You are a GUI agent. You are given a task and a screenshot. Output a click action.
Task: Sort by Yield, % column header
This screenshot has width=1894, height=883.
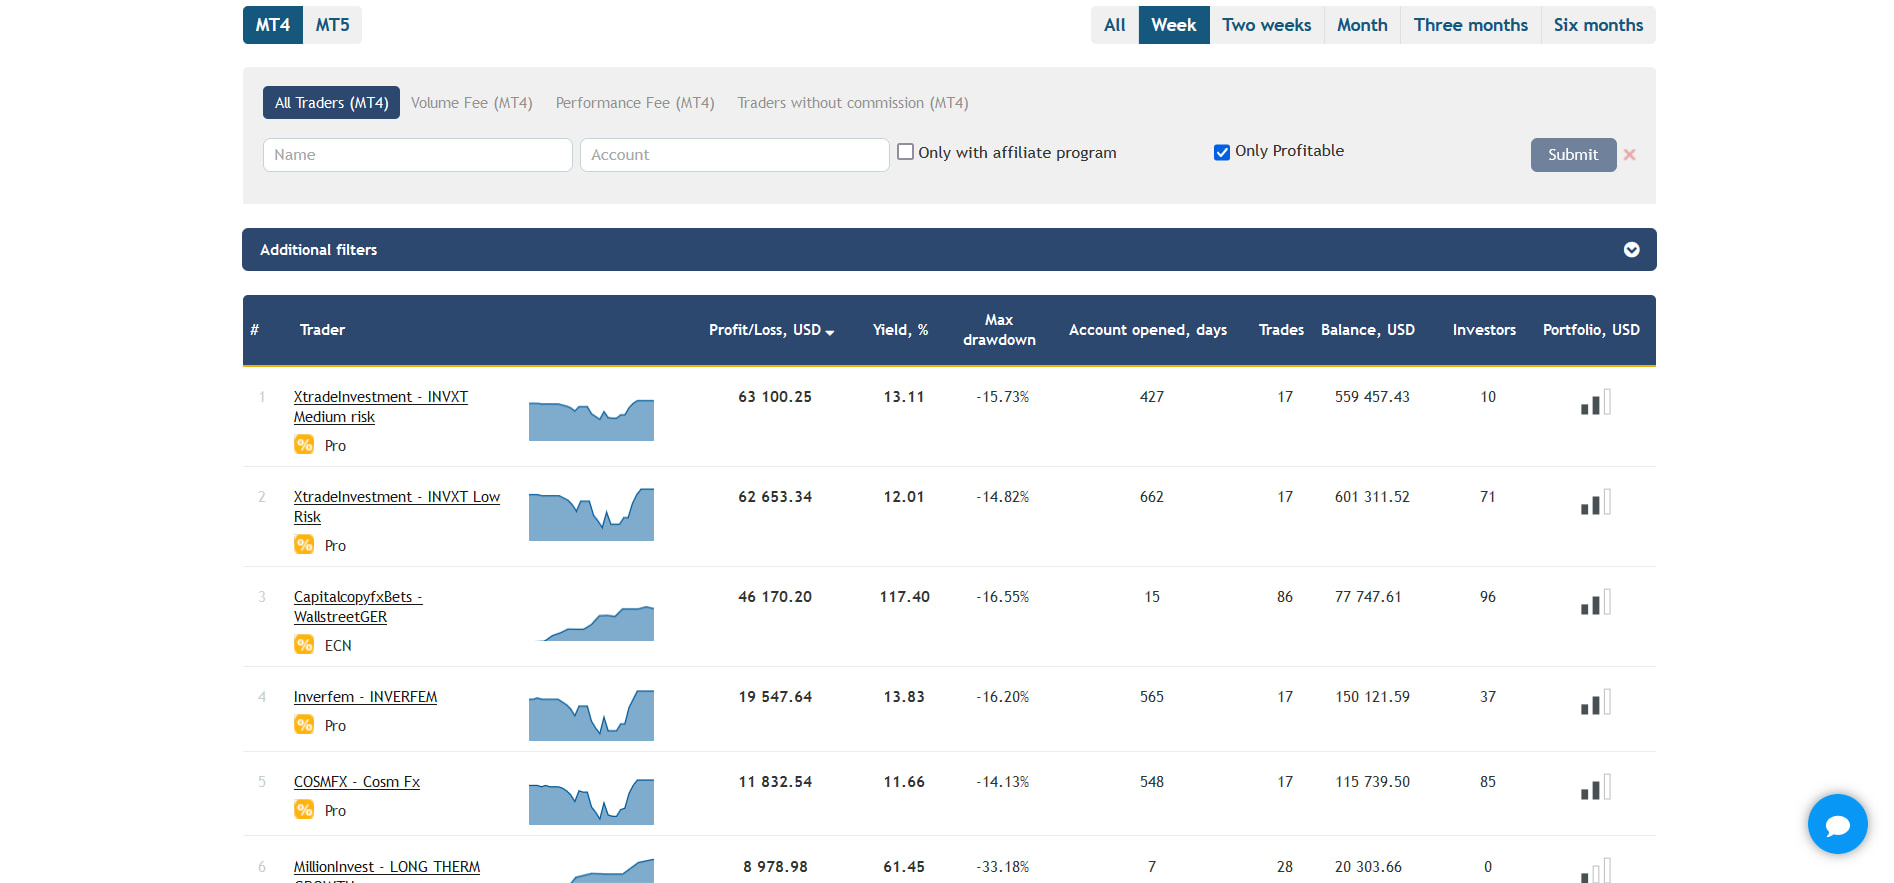900,330
